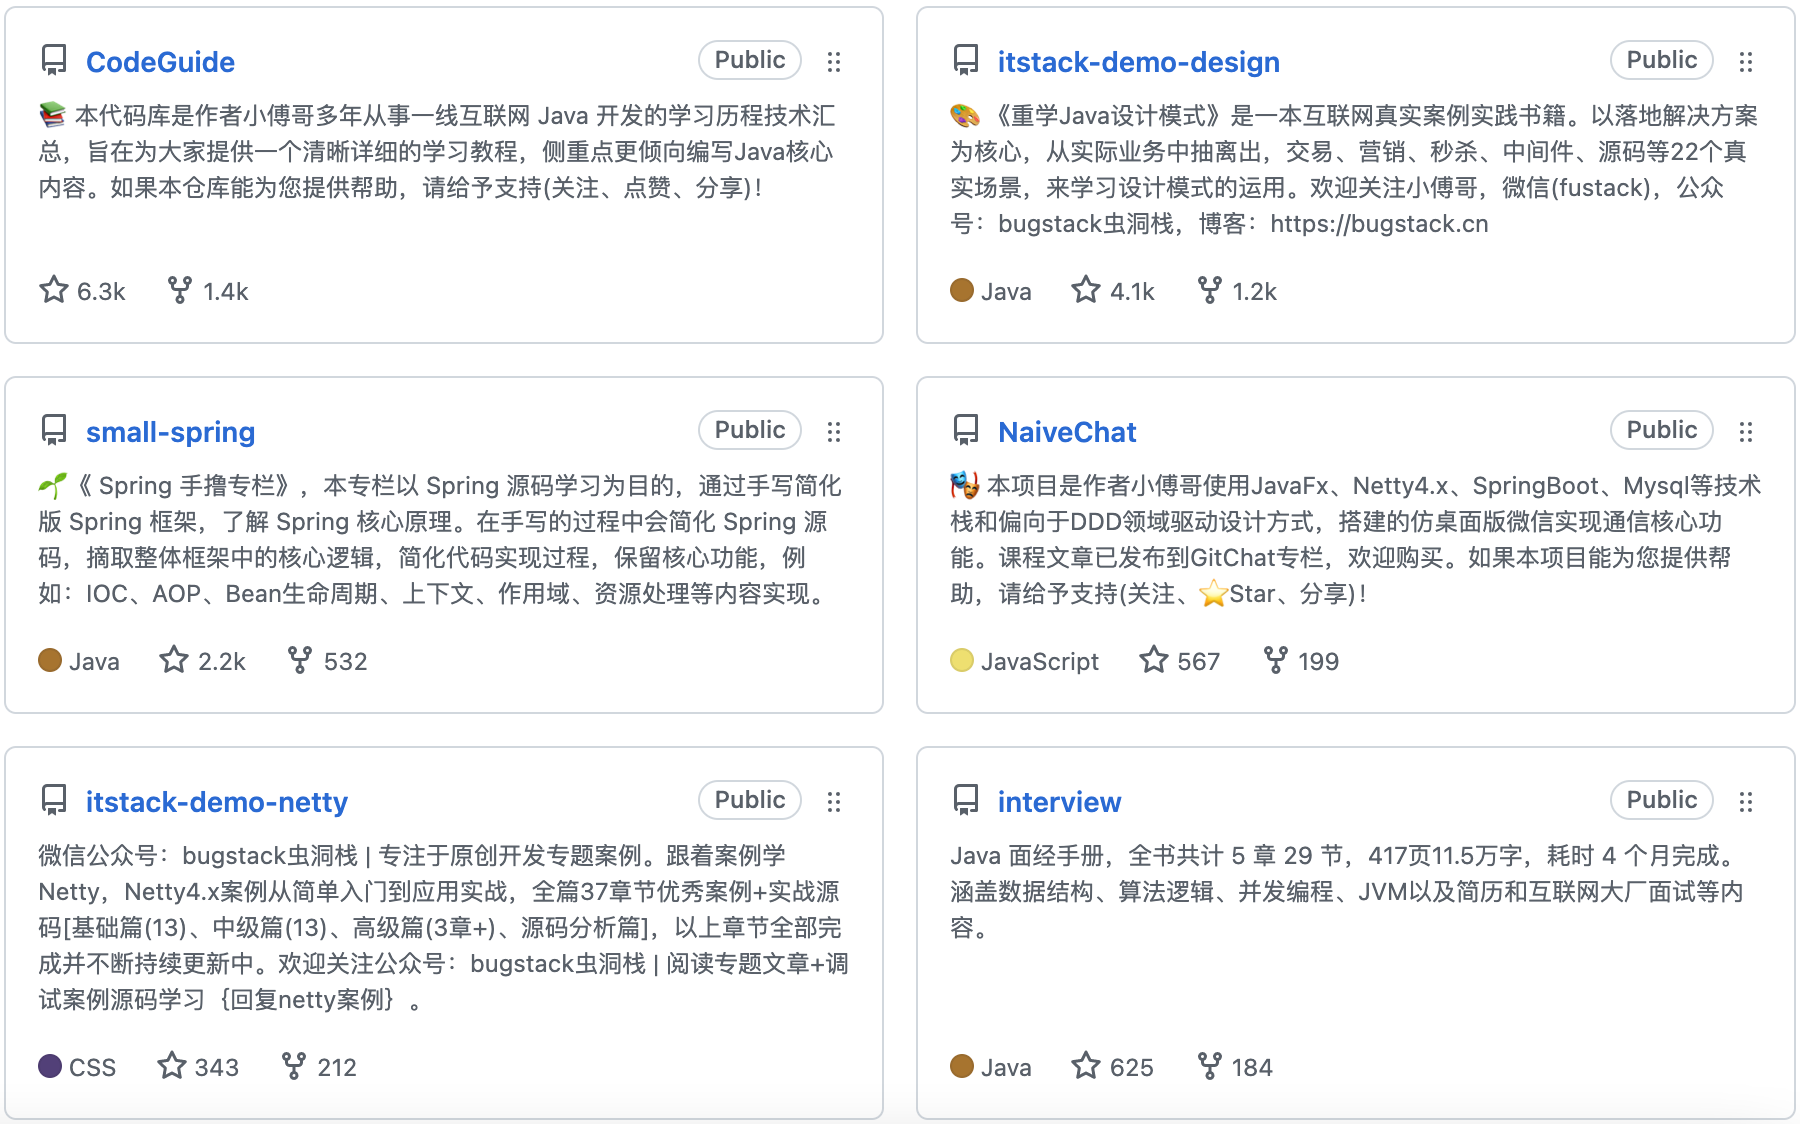
Task: Click the Java language dot on itstack-demo-design
Action: 960,290
